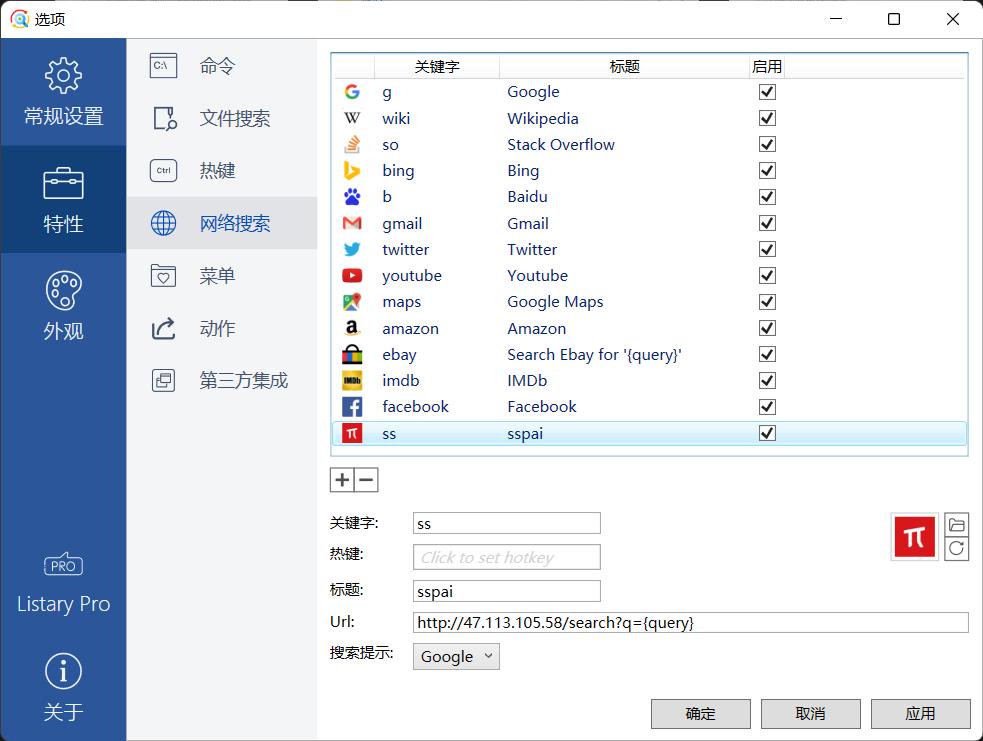The width and height of the screenshot is (983, 741).
Task: Open the 菜单 settings page
Action: 222,276
